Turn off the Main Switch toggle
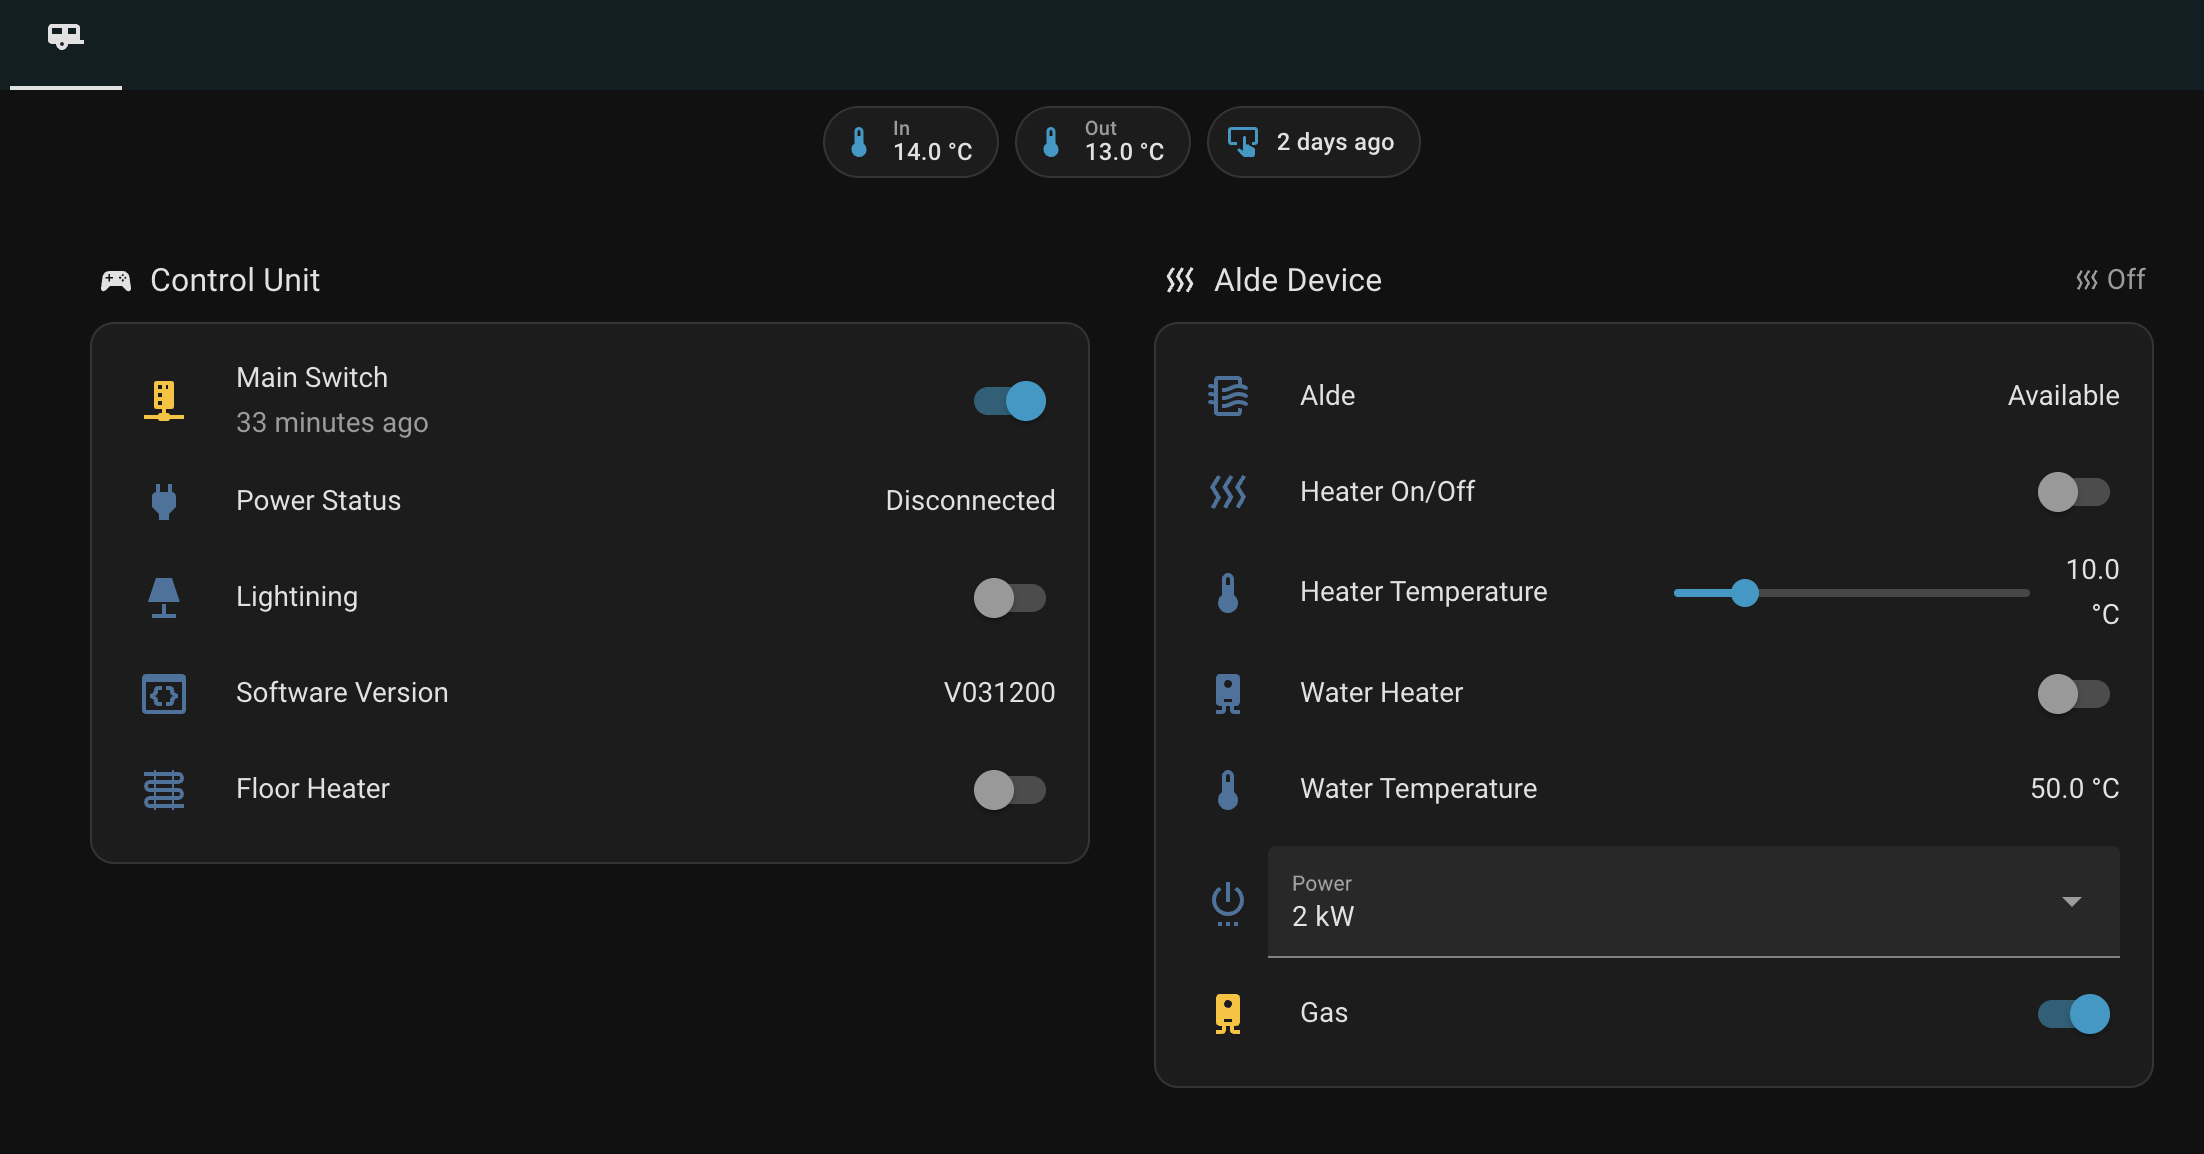Screen dimensions: 2204x1154 point(1010,401)
